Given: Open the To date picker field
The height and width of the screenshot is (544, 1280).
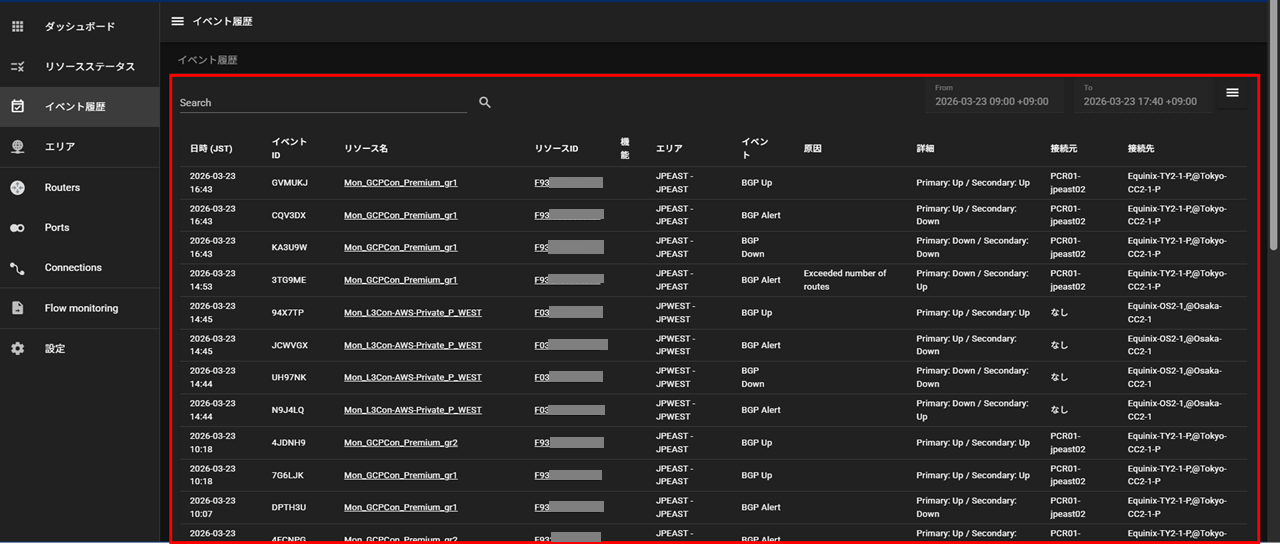Looking at the screenshot, I should coord(1142,96).
